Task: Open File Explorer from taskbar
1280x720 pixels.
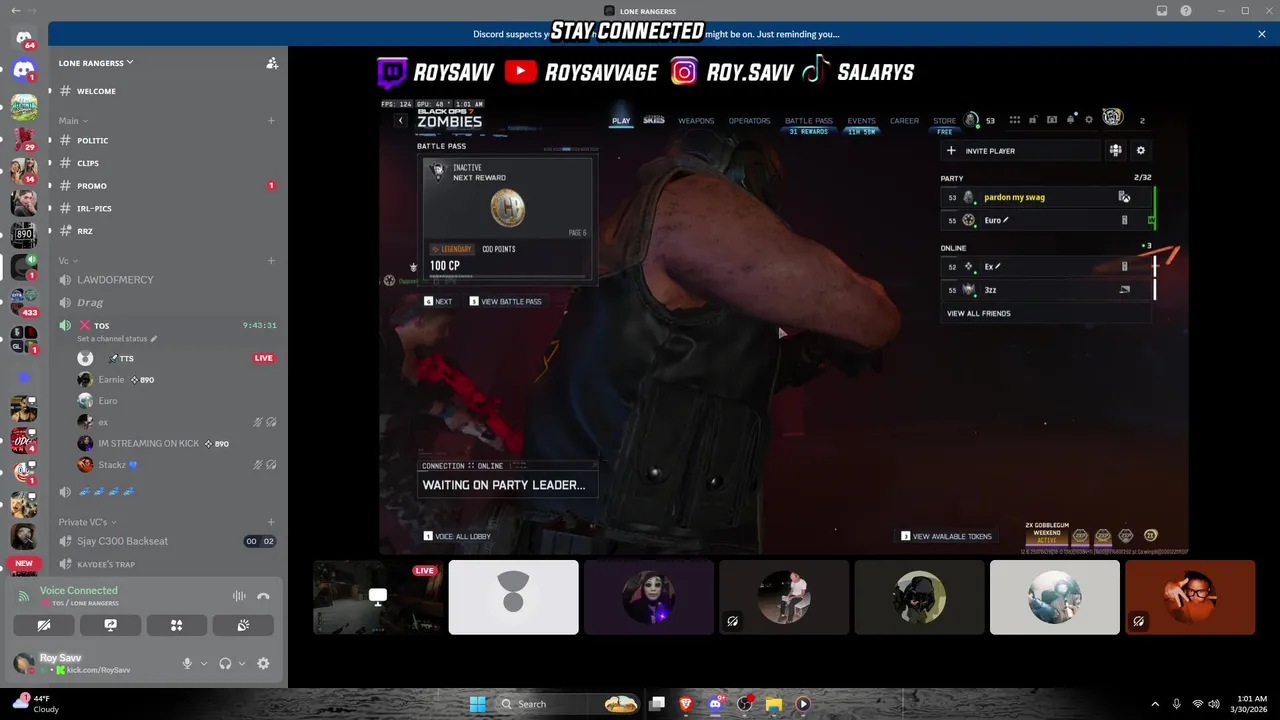Action: point(773,704)
